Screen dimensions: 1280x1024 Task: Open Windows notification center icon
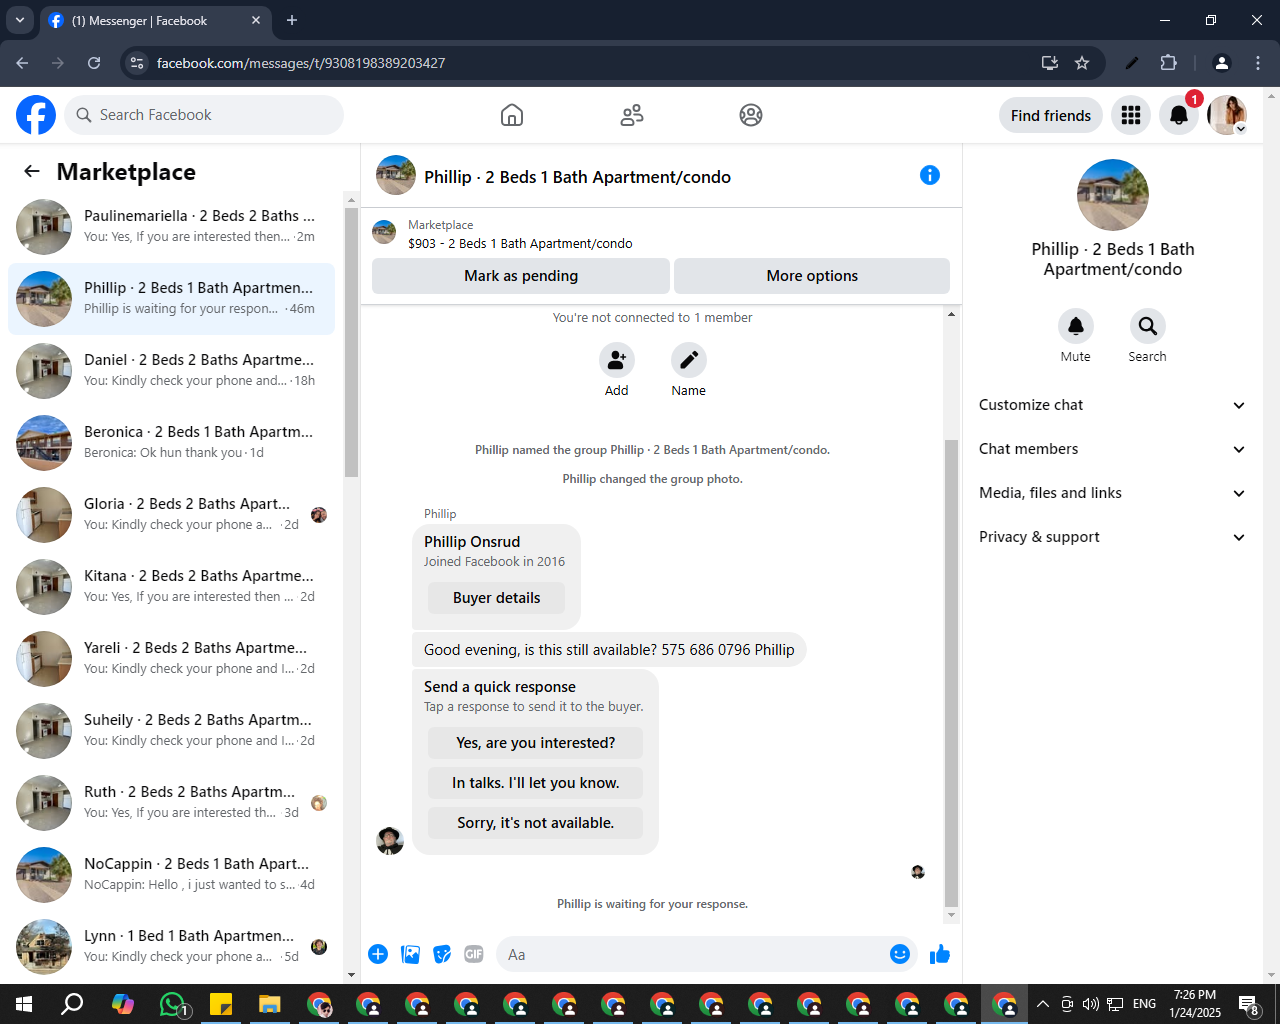pos(1249,1004)
